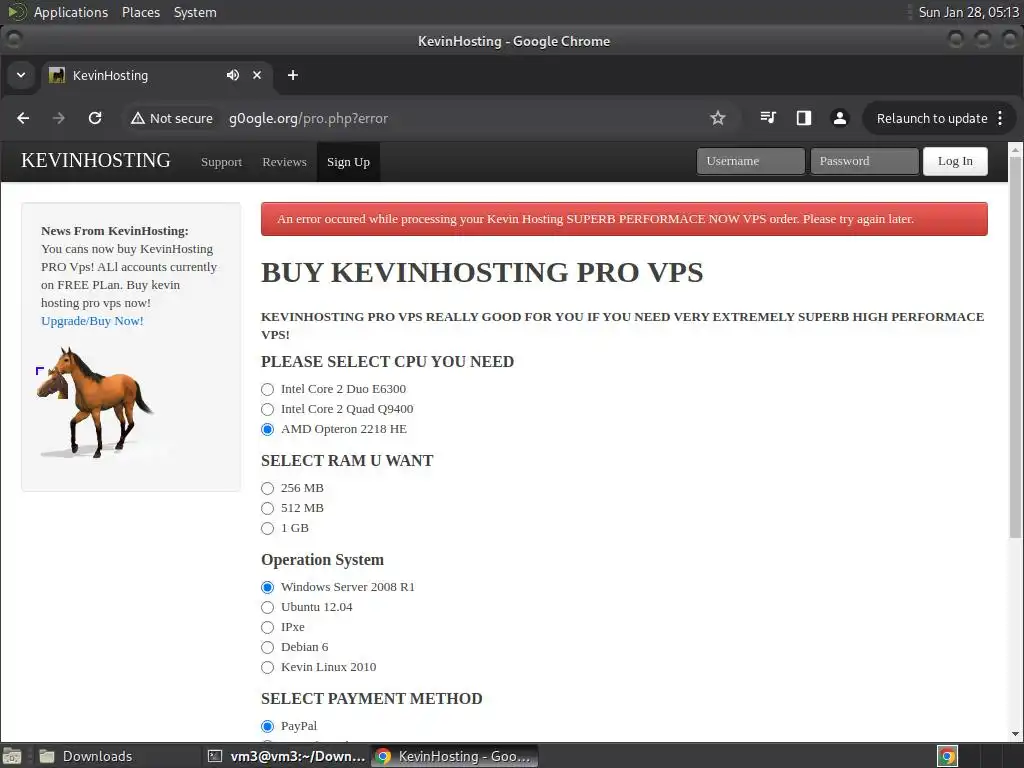Viewport: 1024px width, 768px height.
Task: Switch to KevinHosting Chrome taskbar entry
Action: (455, 756)
